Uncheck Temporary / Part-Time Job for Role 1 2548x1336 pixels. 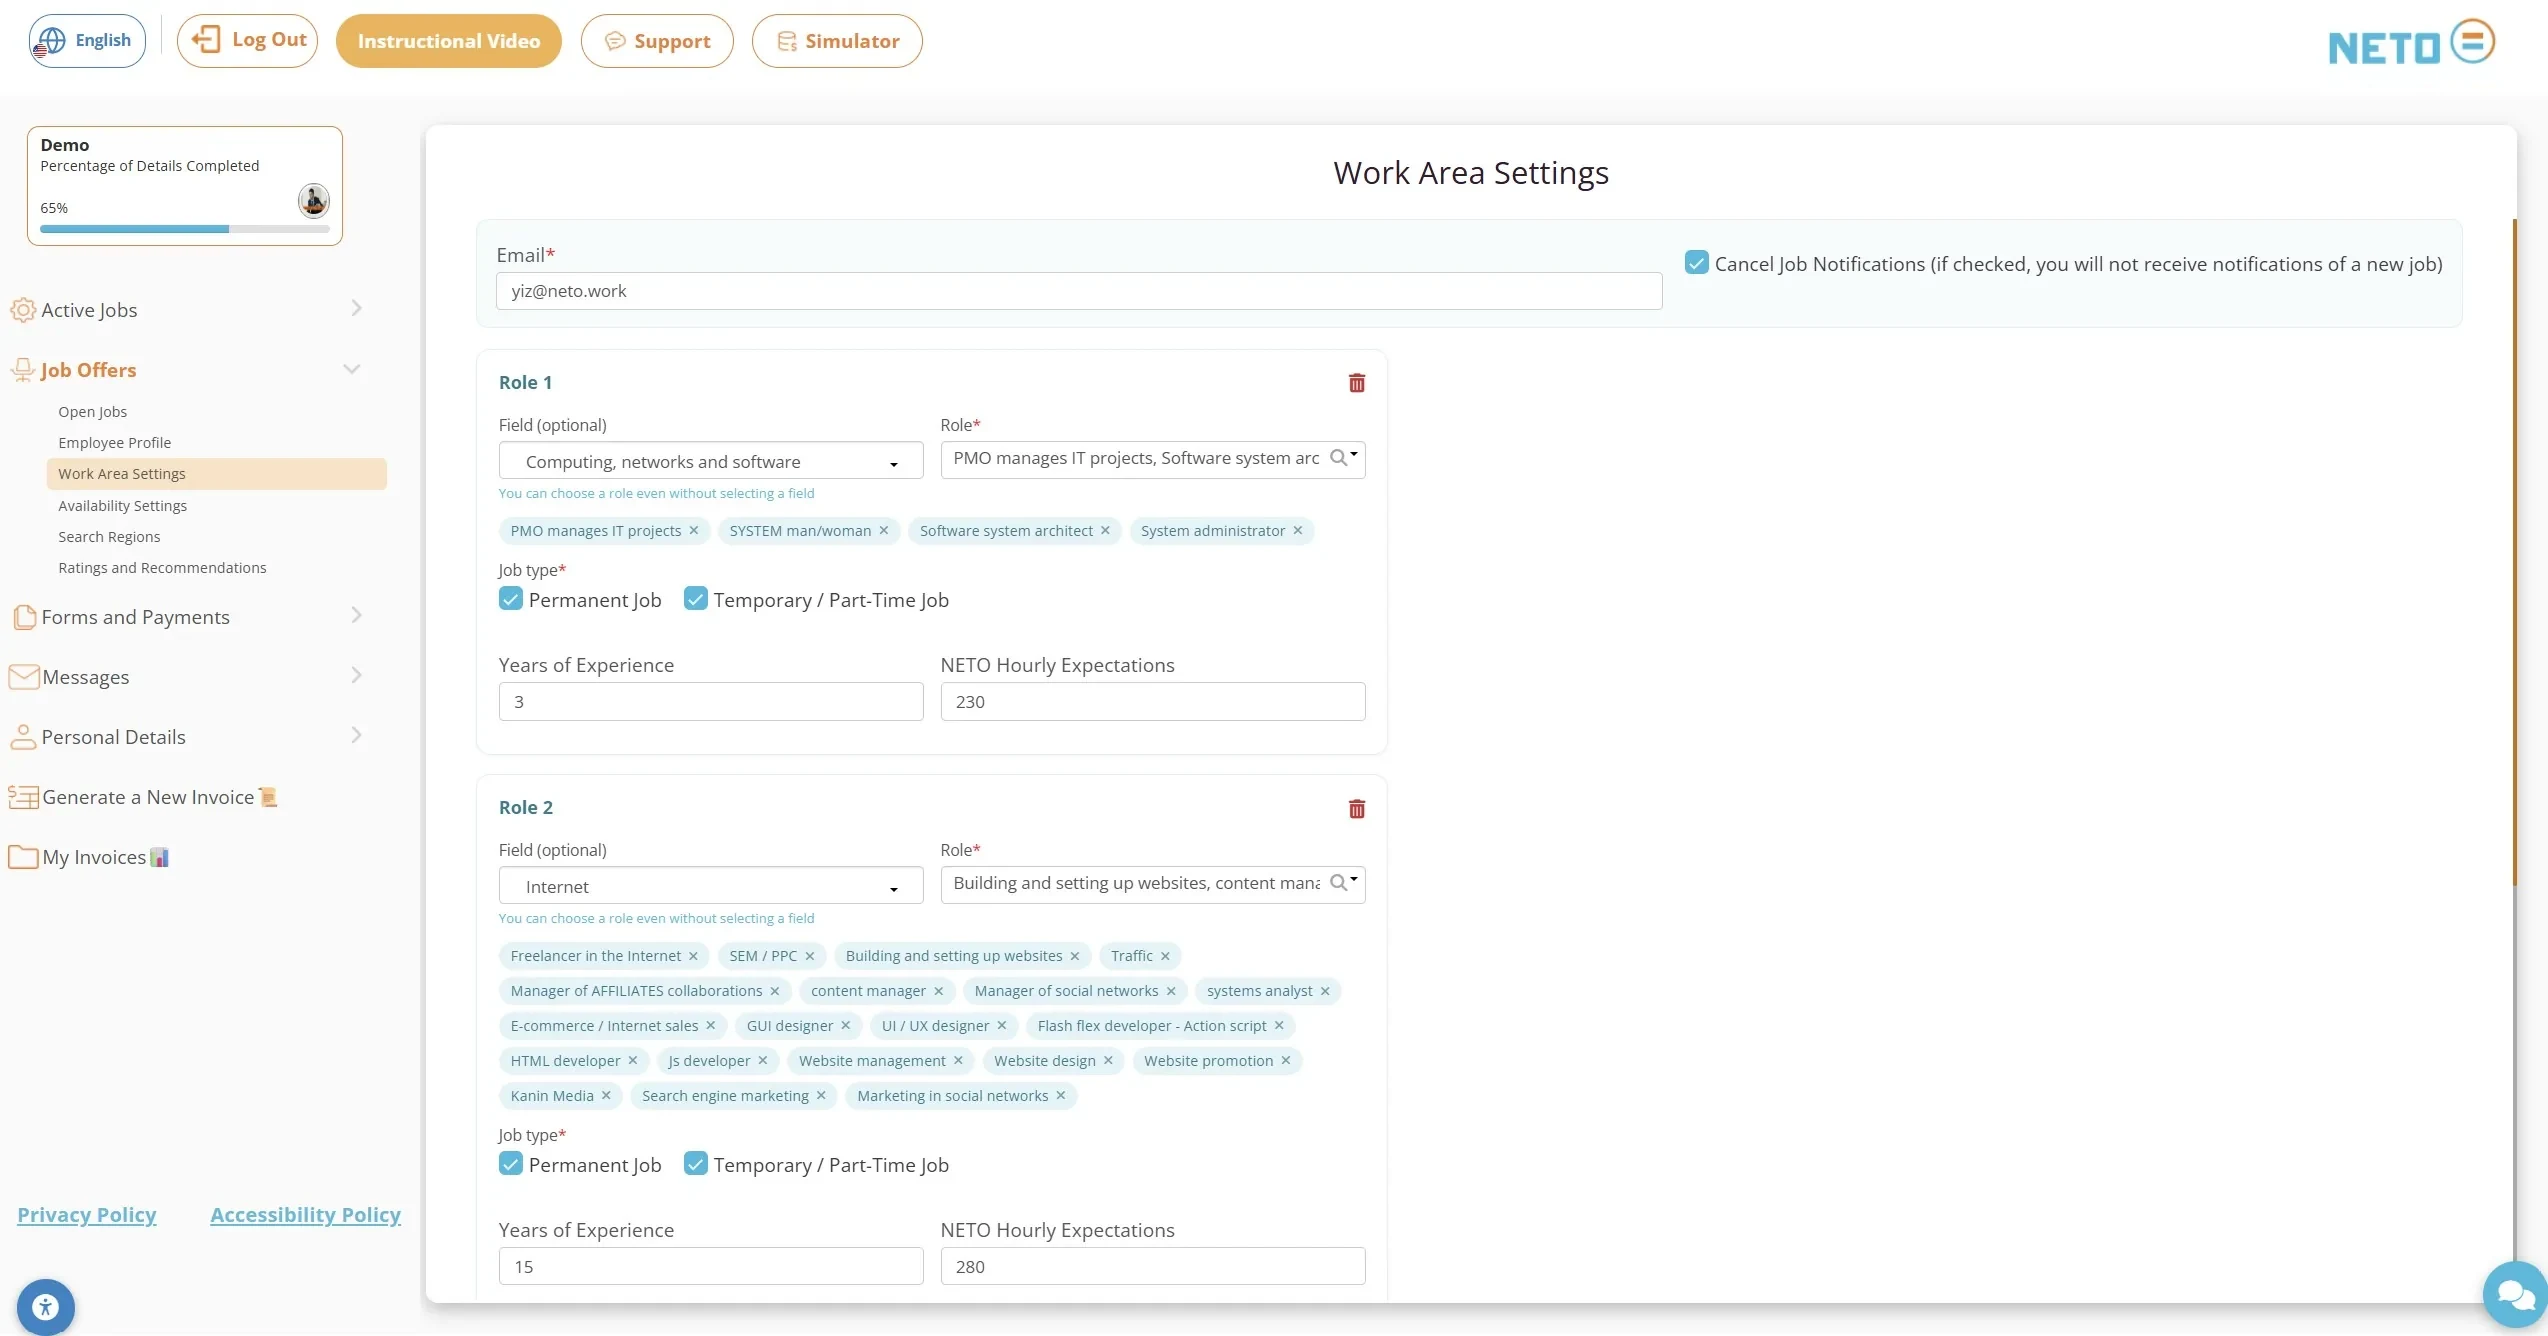click(x=695, y=599)
